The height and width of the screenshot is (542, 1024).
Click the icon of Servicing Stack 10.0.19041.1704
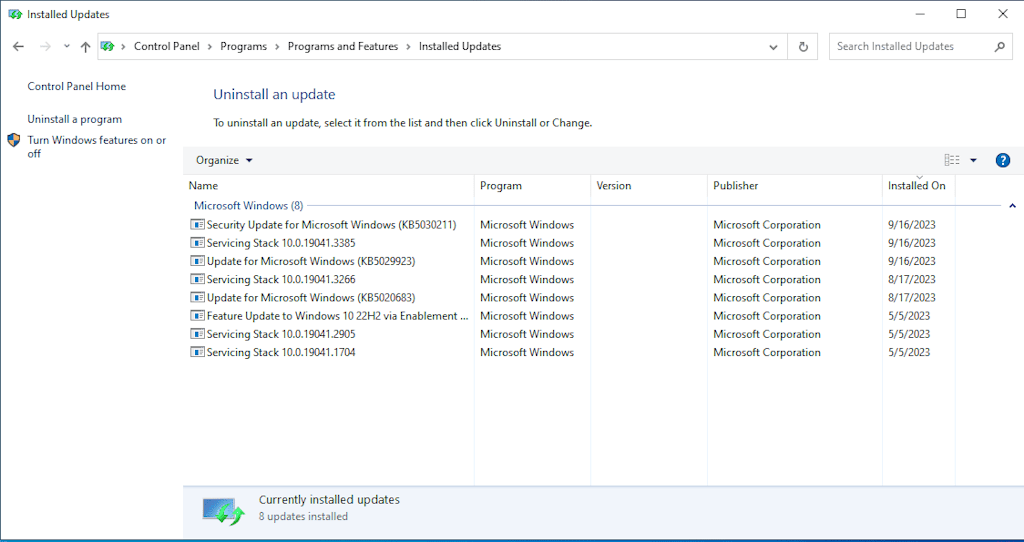(x=197, y=353)
